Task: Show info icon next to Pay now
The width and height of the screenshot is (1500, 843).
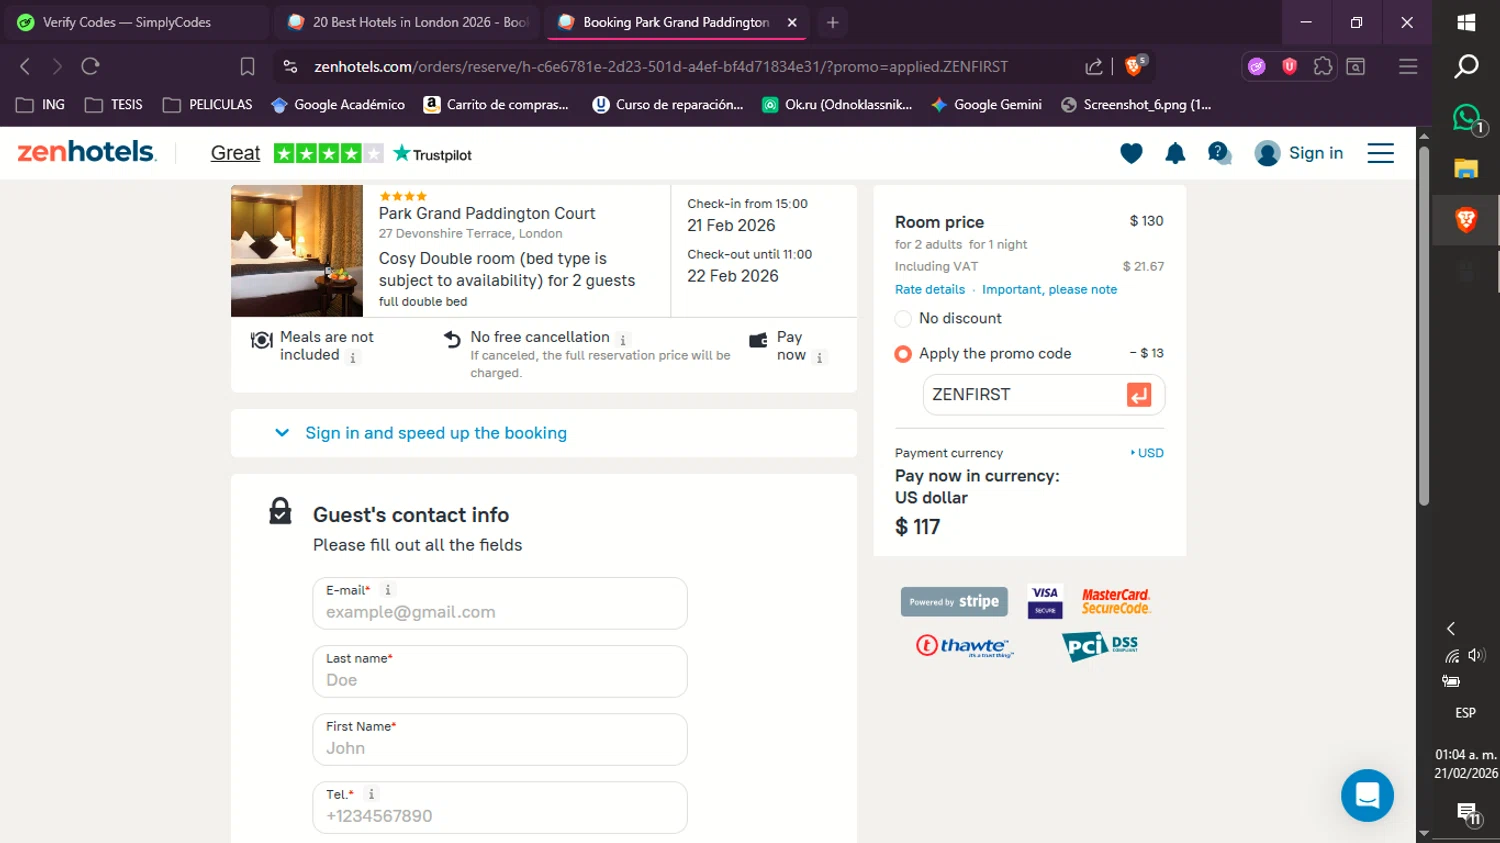Action: (820, 357)
